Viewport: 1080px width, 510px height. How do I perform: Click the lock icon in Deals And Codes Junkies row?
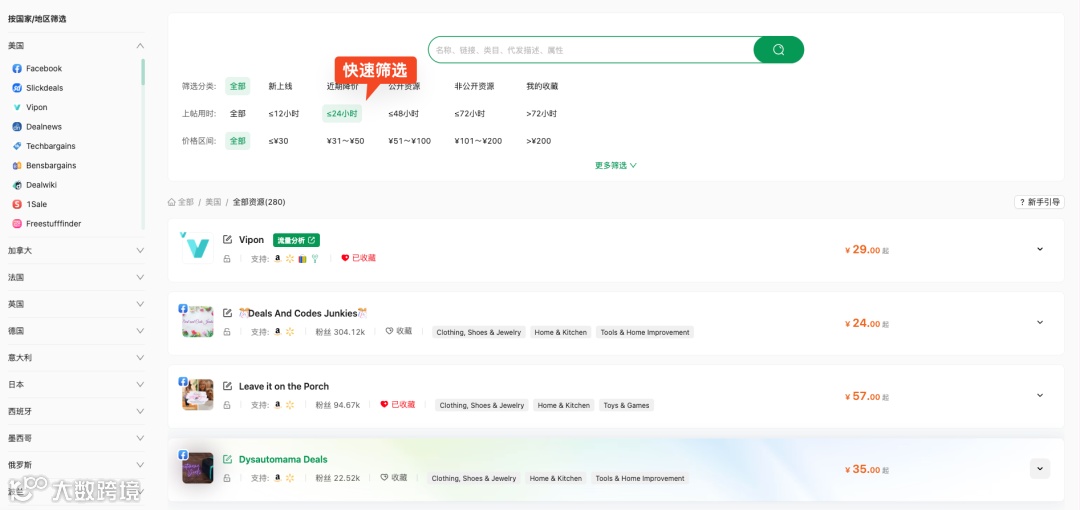click(227, 332)
